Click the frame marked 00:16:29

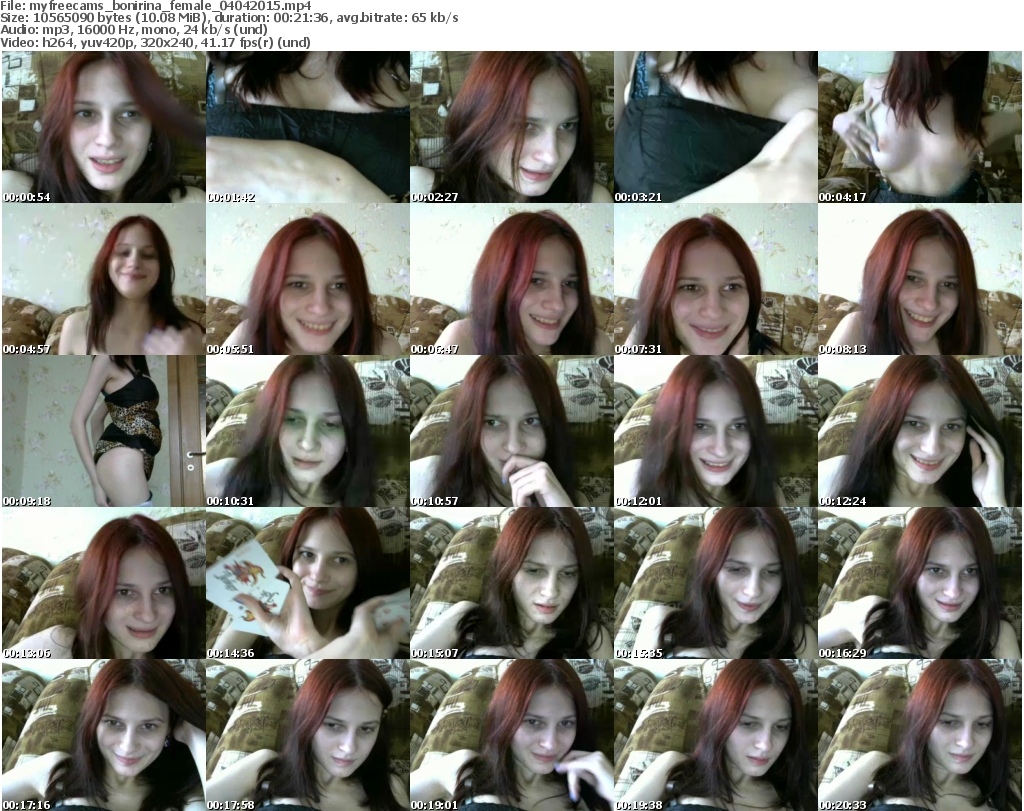[920, 583]
